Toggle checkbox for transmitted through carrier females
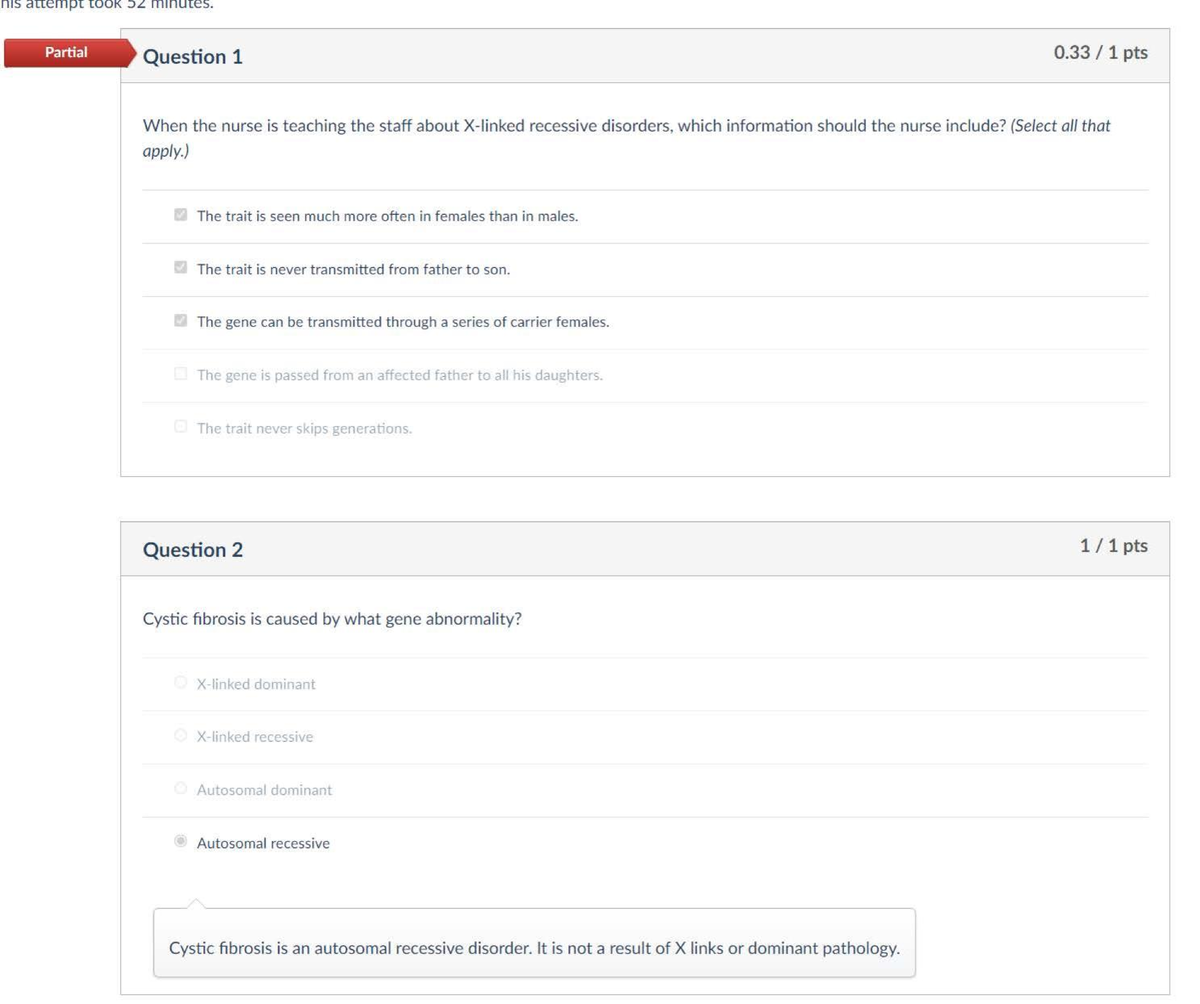Screen dimensions: 1200x1004 tap(180, 321)
